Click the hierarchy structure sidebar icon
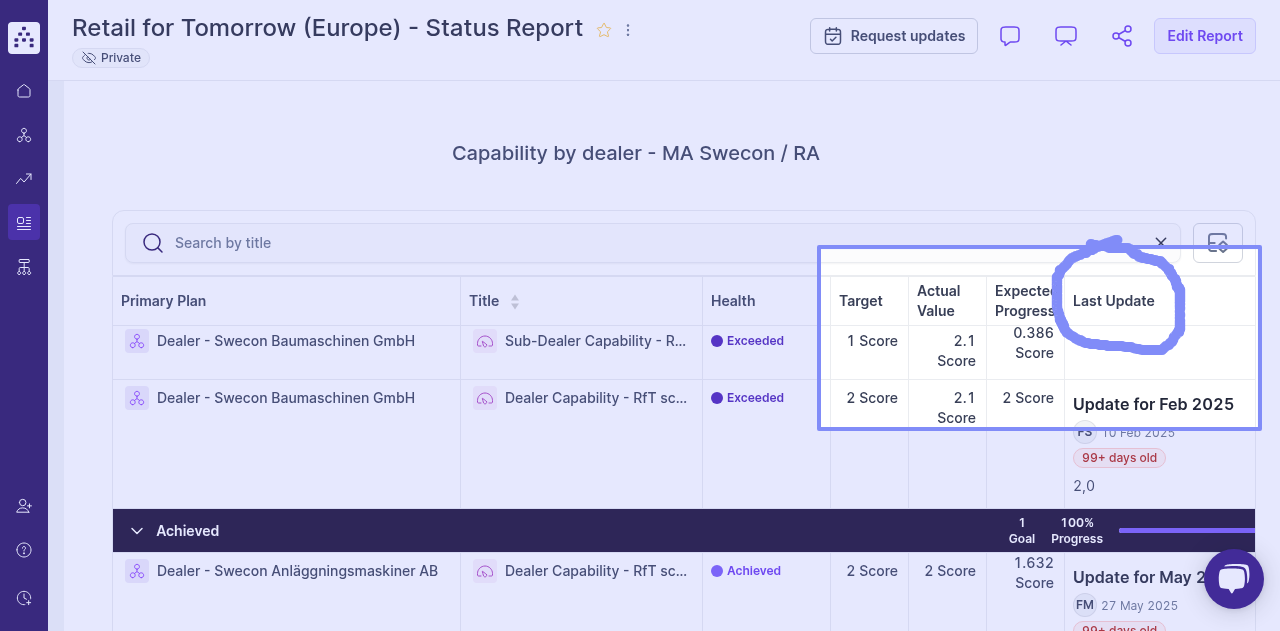Screen dimensions: 1280x631 click(x=24, y=266)
